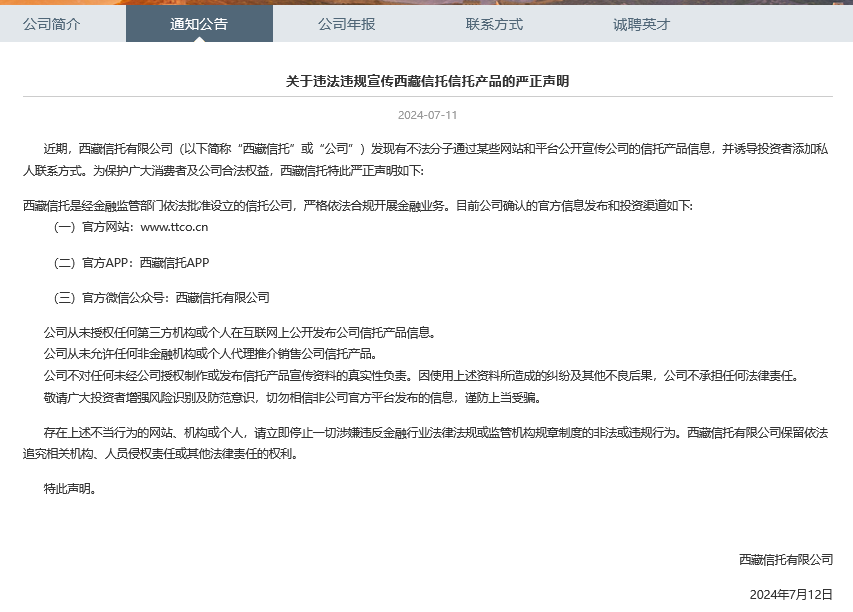Click the announcement title about 严正声明
Screen dimensions: 853x612
426,73
